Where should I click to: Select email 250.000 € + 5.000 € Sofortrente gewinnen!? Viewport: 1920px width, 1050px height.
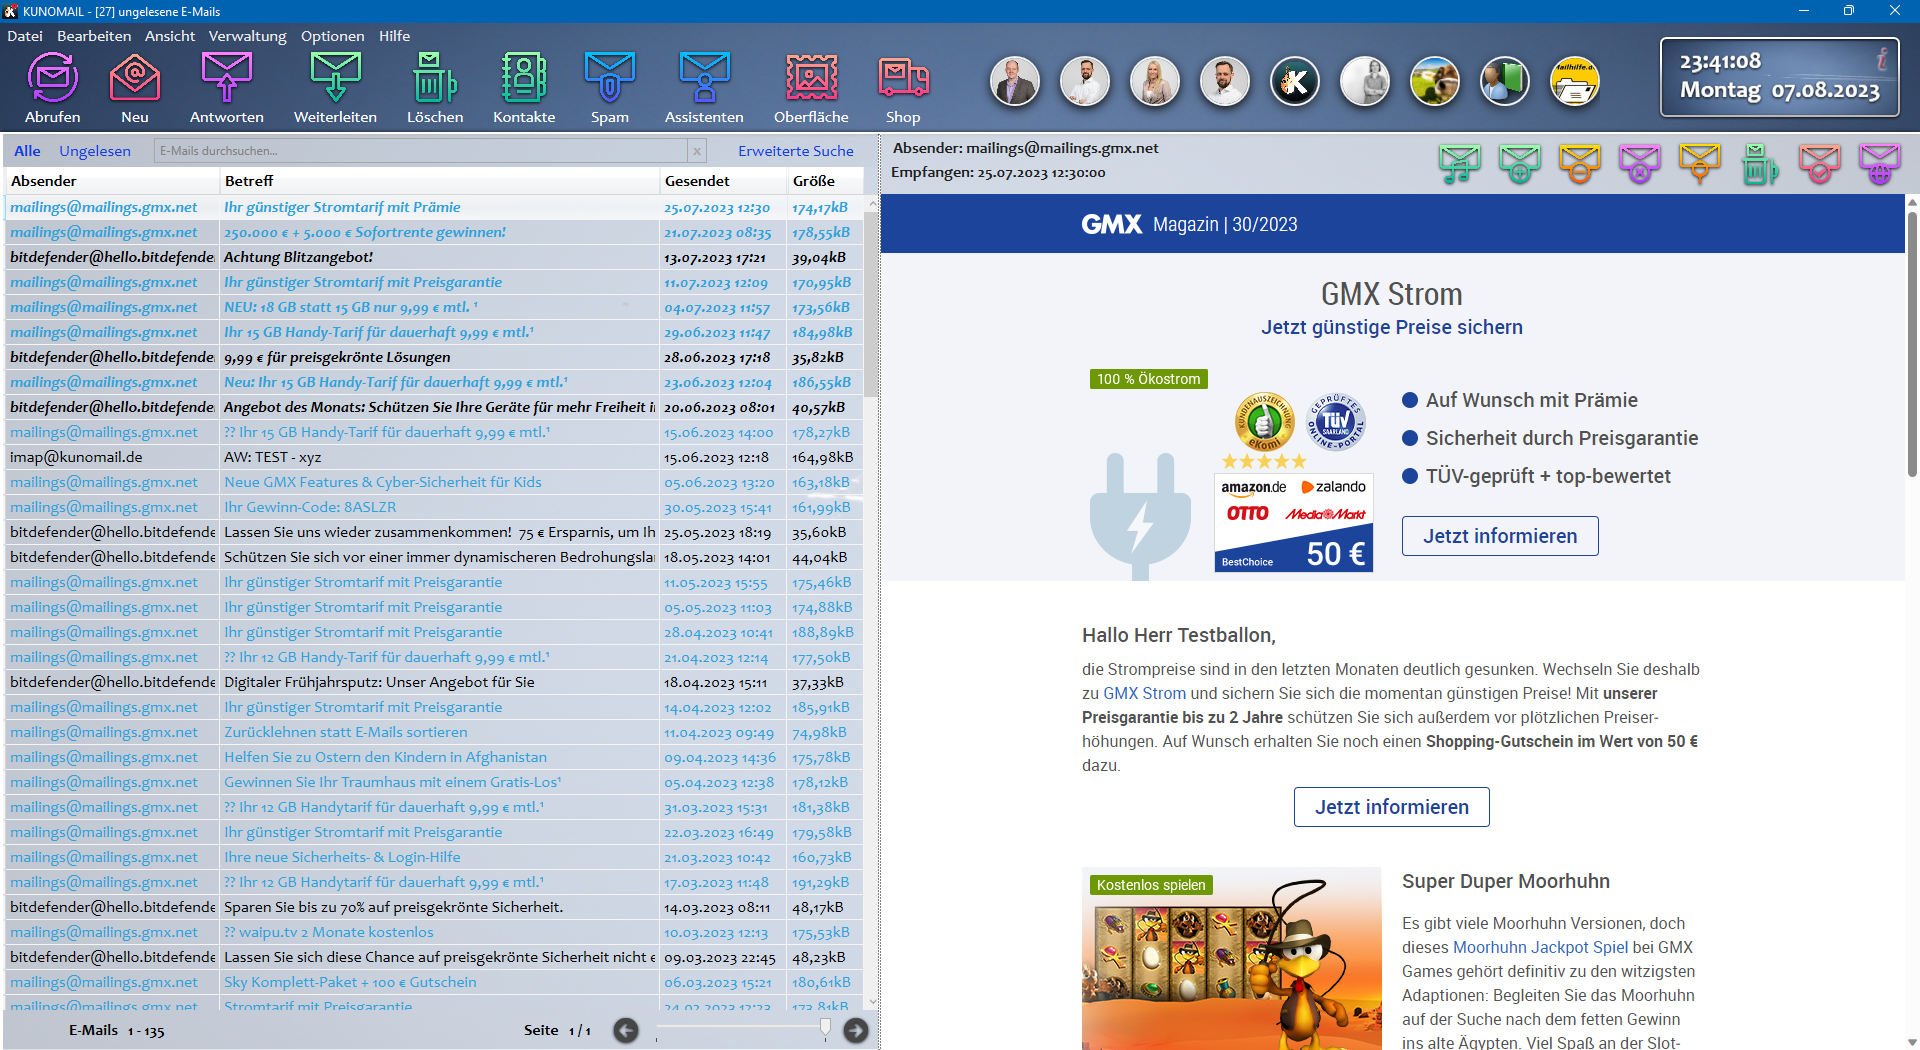click(x=434, y=232)
